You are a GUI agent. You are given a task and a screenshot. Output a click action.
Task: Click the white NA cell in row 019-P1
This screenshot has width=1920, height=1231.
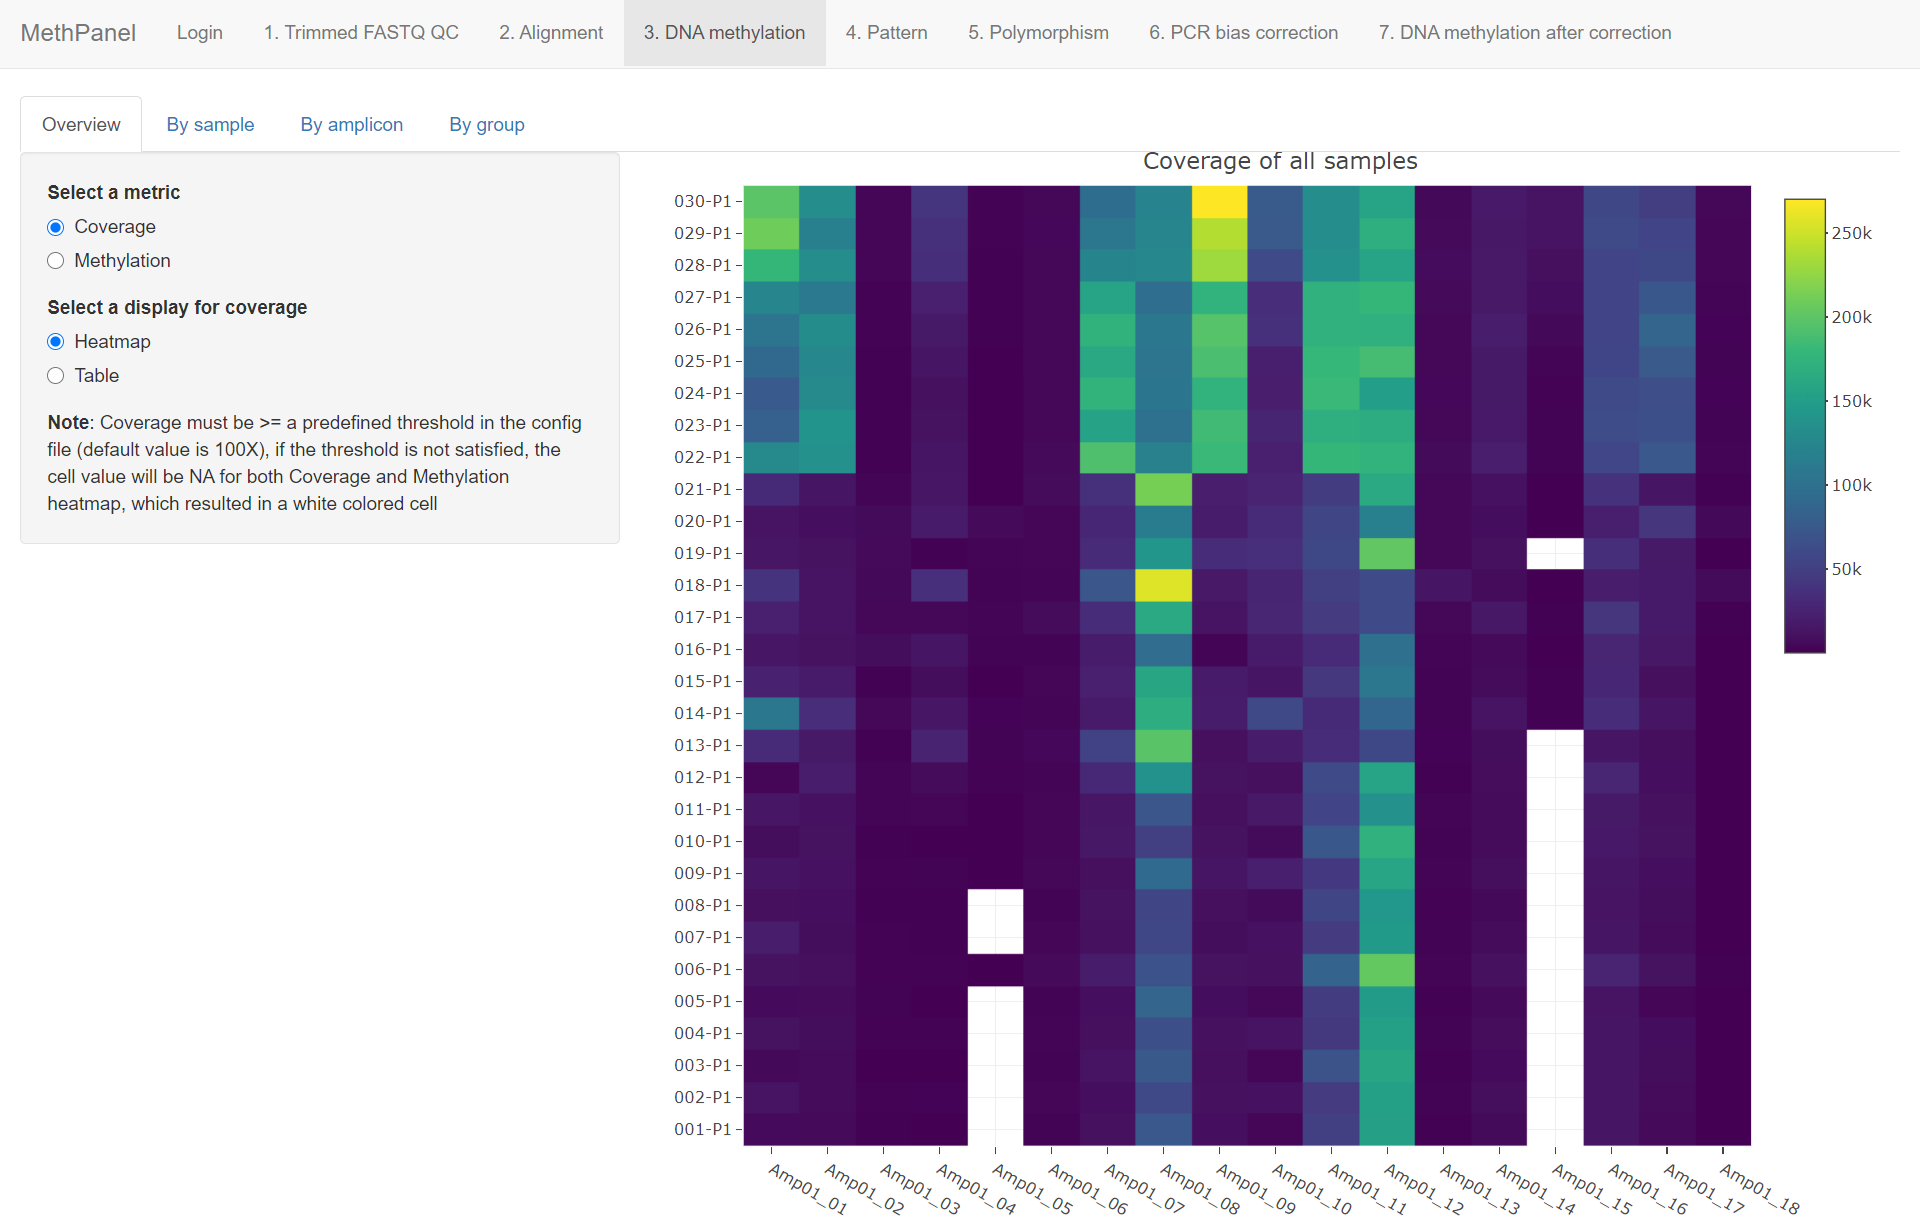pyautogui.click(x=1554, y=553)
